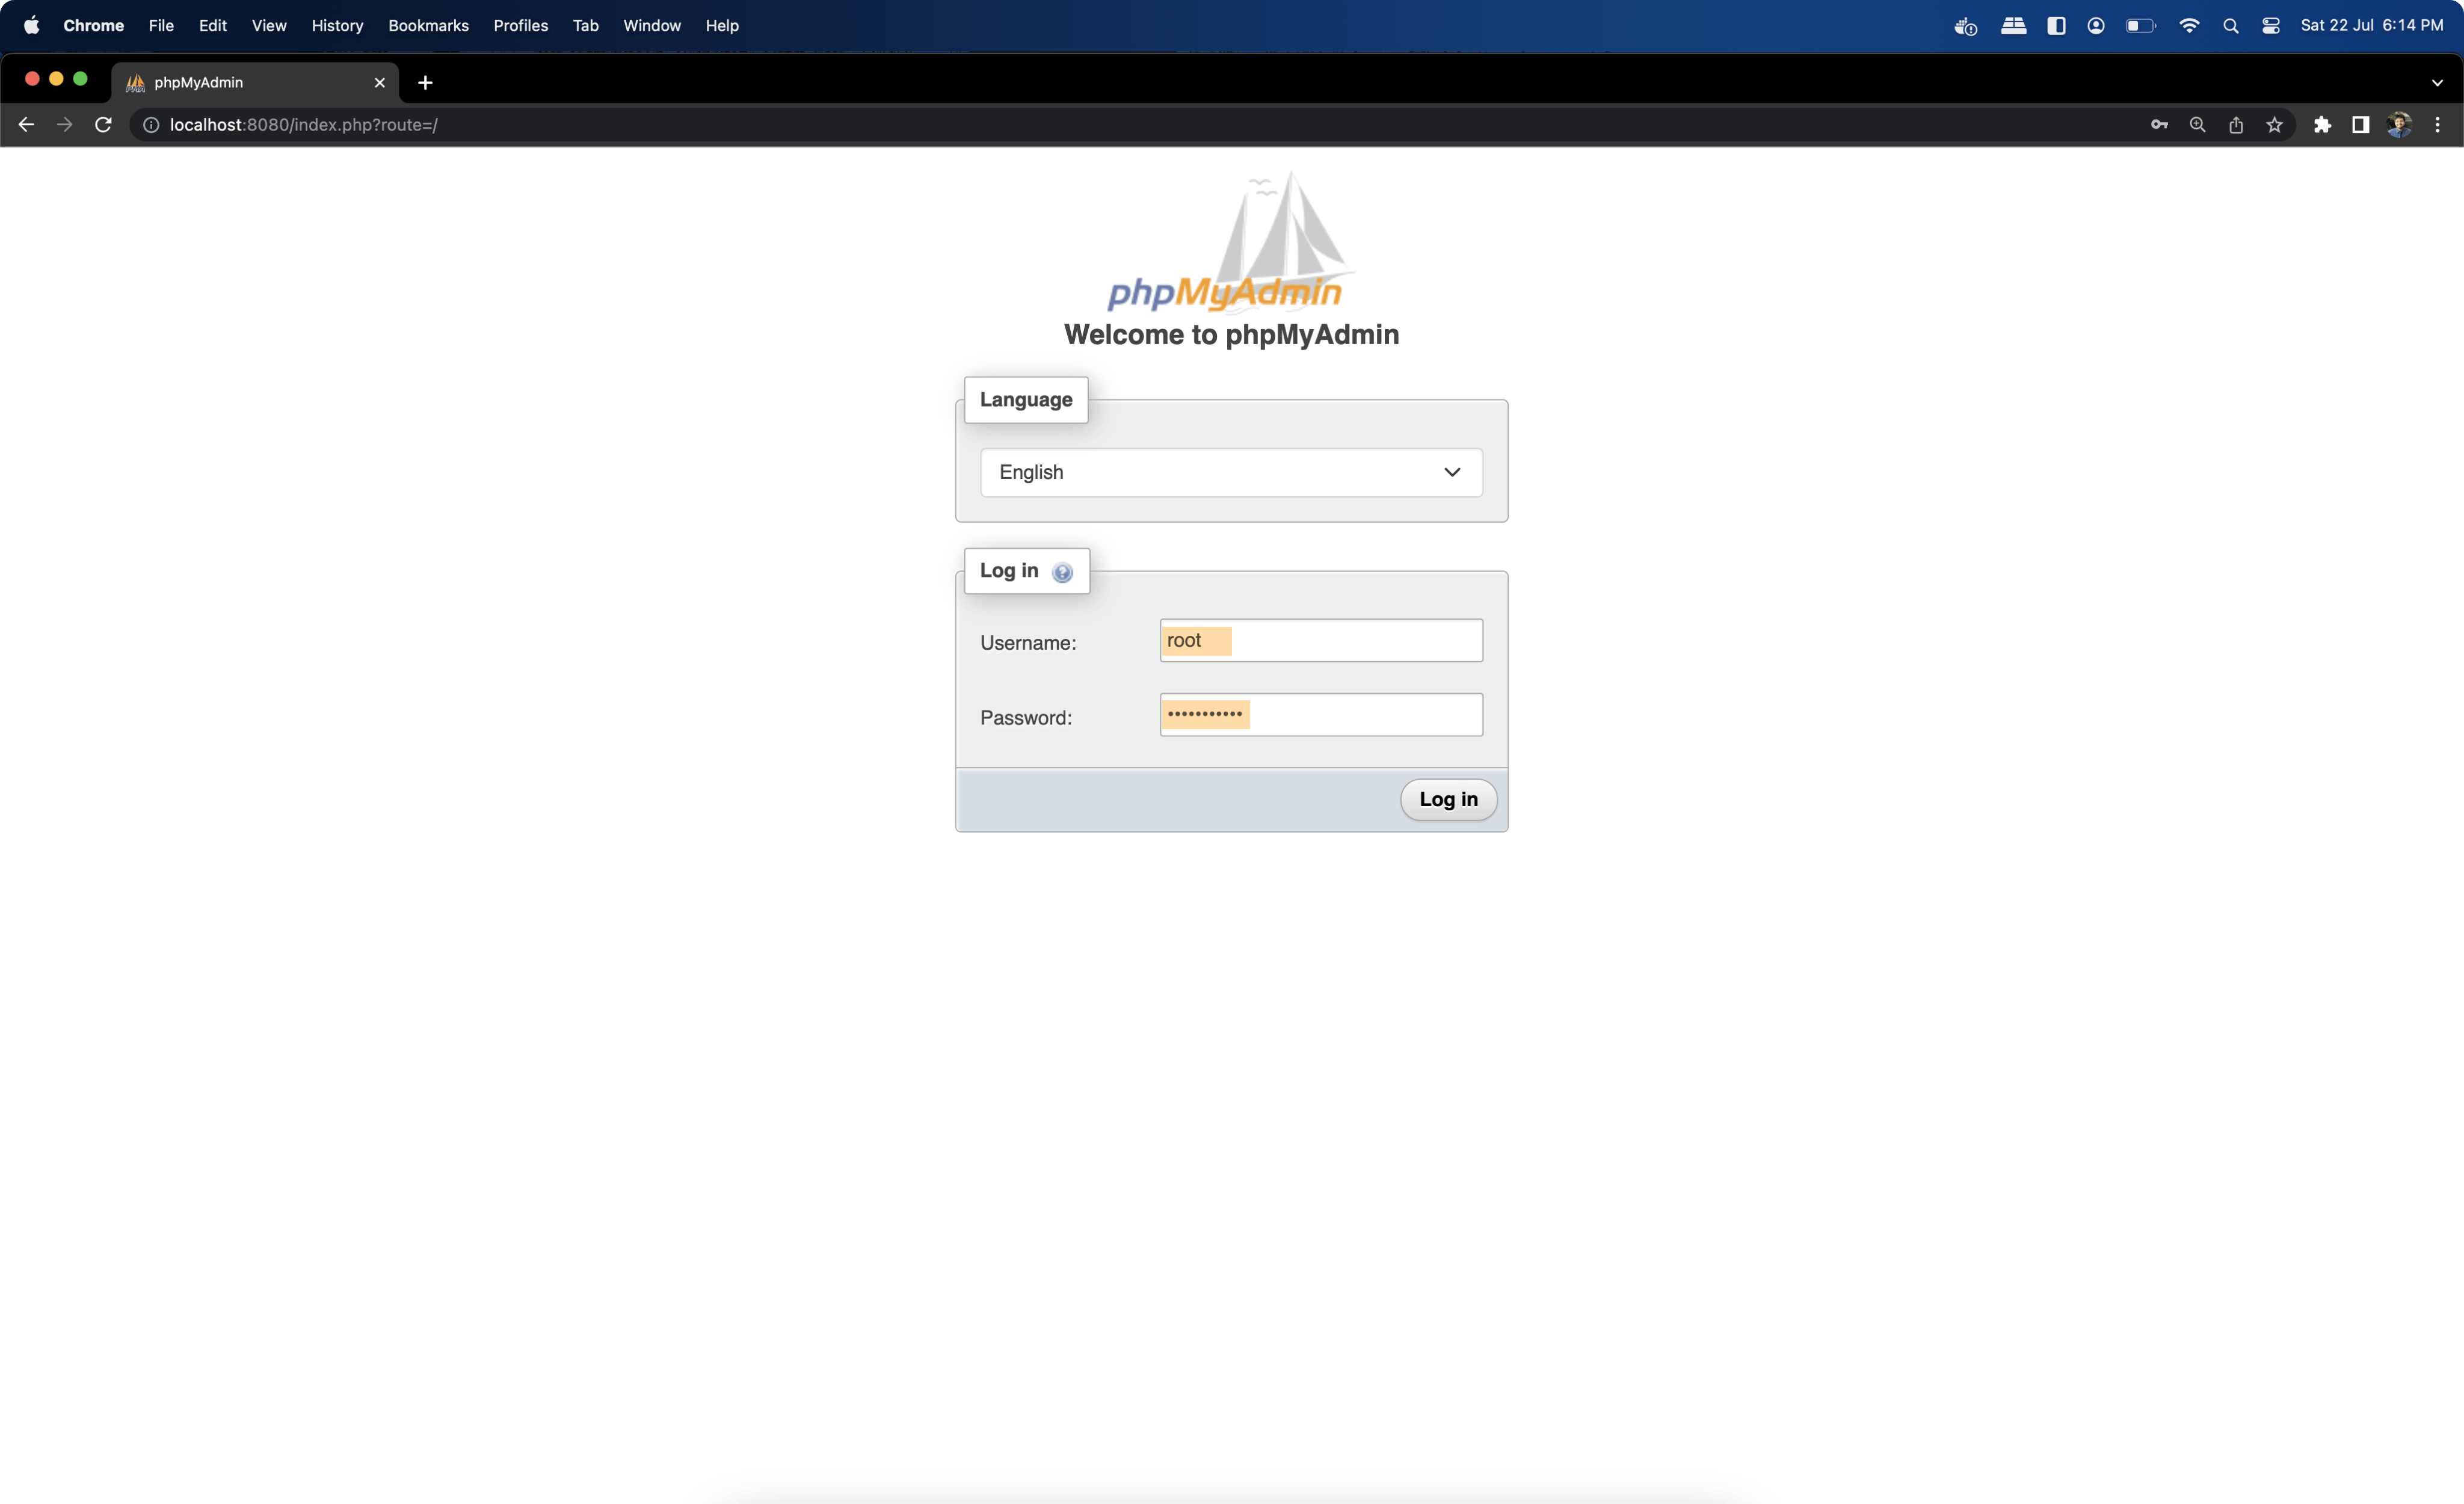Screen dimensions: 2464x1504
Task: Click the Language legend label
Action: click(x=1026, y=399)
